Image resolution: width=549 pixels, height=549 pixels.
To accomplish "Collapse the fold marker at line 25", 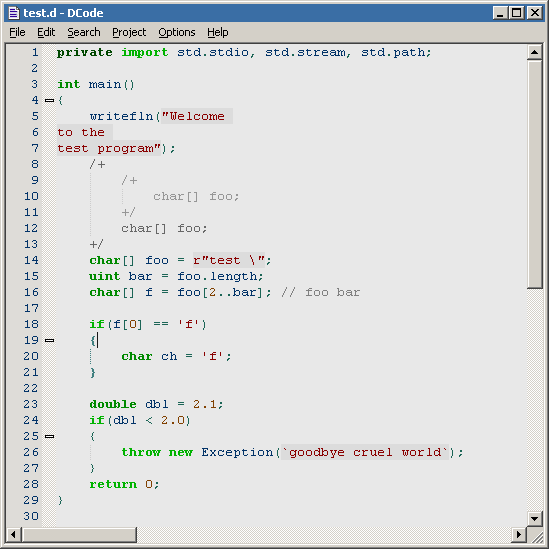I will 49,436.
